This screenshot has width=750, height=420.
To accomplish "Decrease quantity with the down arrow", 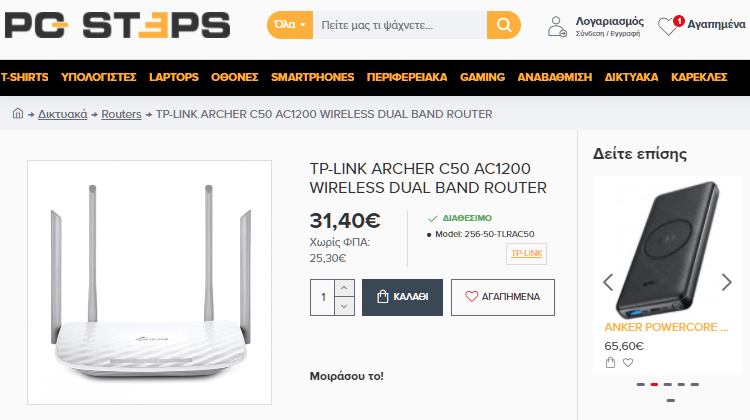I will coord(344,306).
